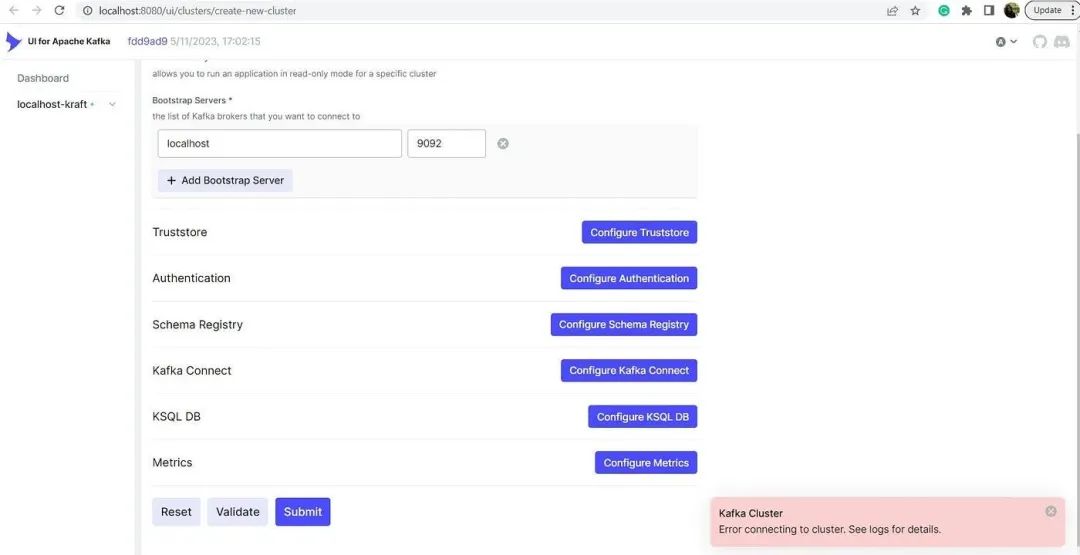1080x555 pixels.
Task: Open the theme selector dropdown
Action: (1006, 41)
